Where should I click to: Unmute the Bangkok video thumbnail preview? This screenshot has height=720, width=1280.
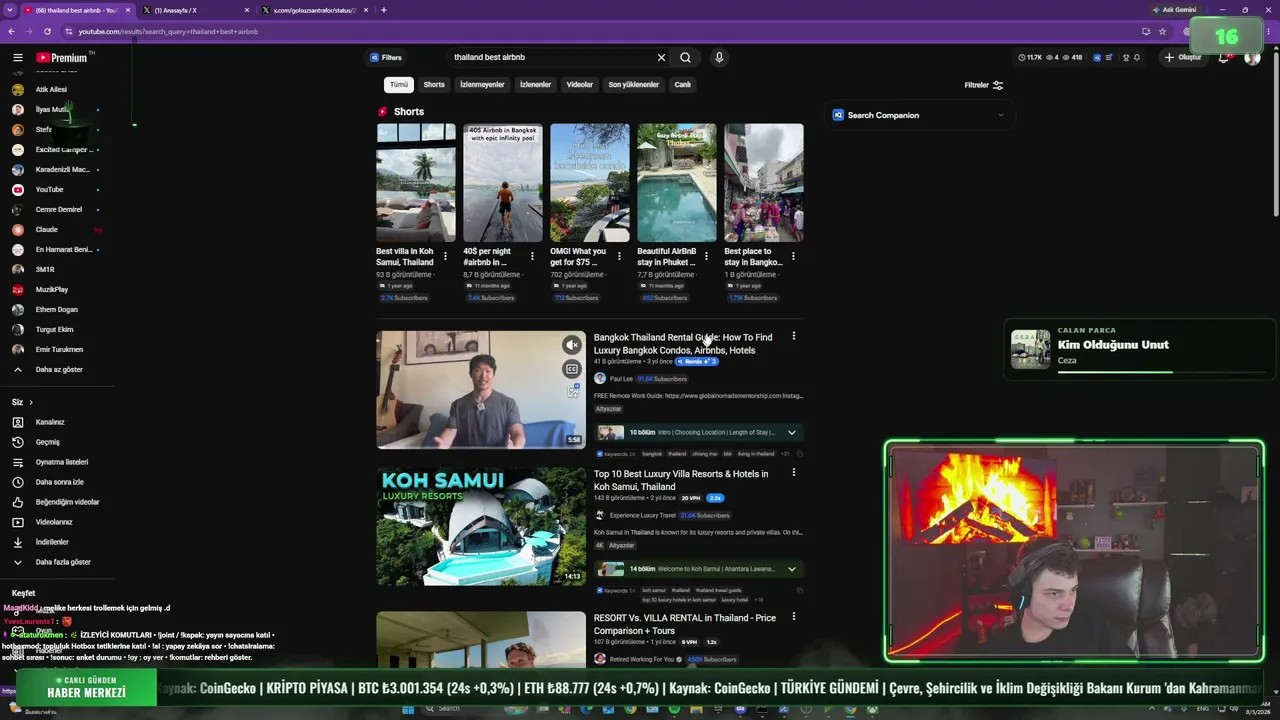pos(572,345)
